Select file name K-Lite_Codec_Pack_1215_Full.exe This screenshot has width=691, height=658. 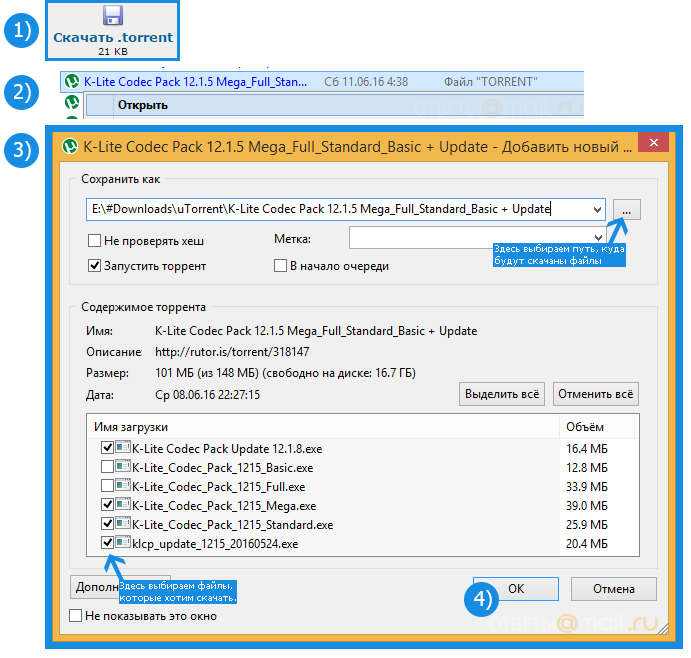(x=219, y=487)
